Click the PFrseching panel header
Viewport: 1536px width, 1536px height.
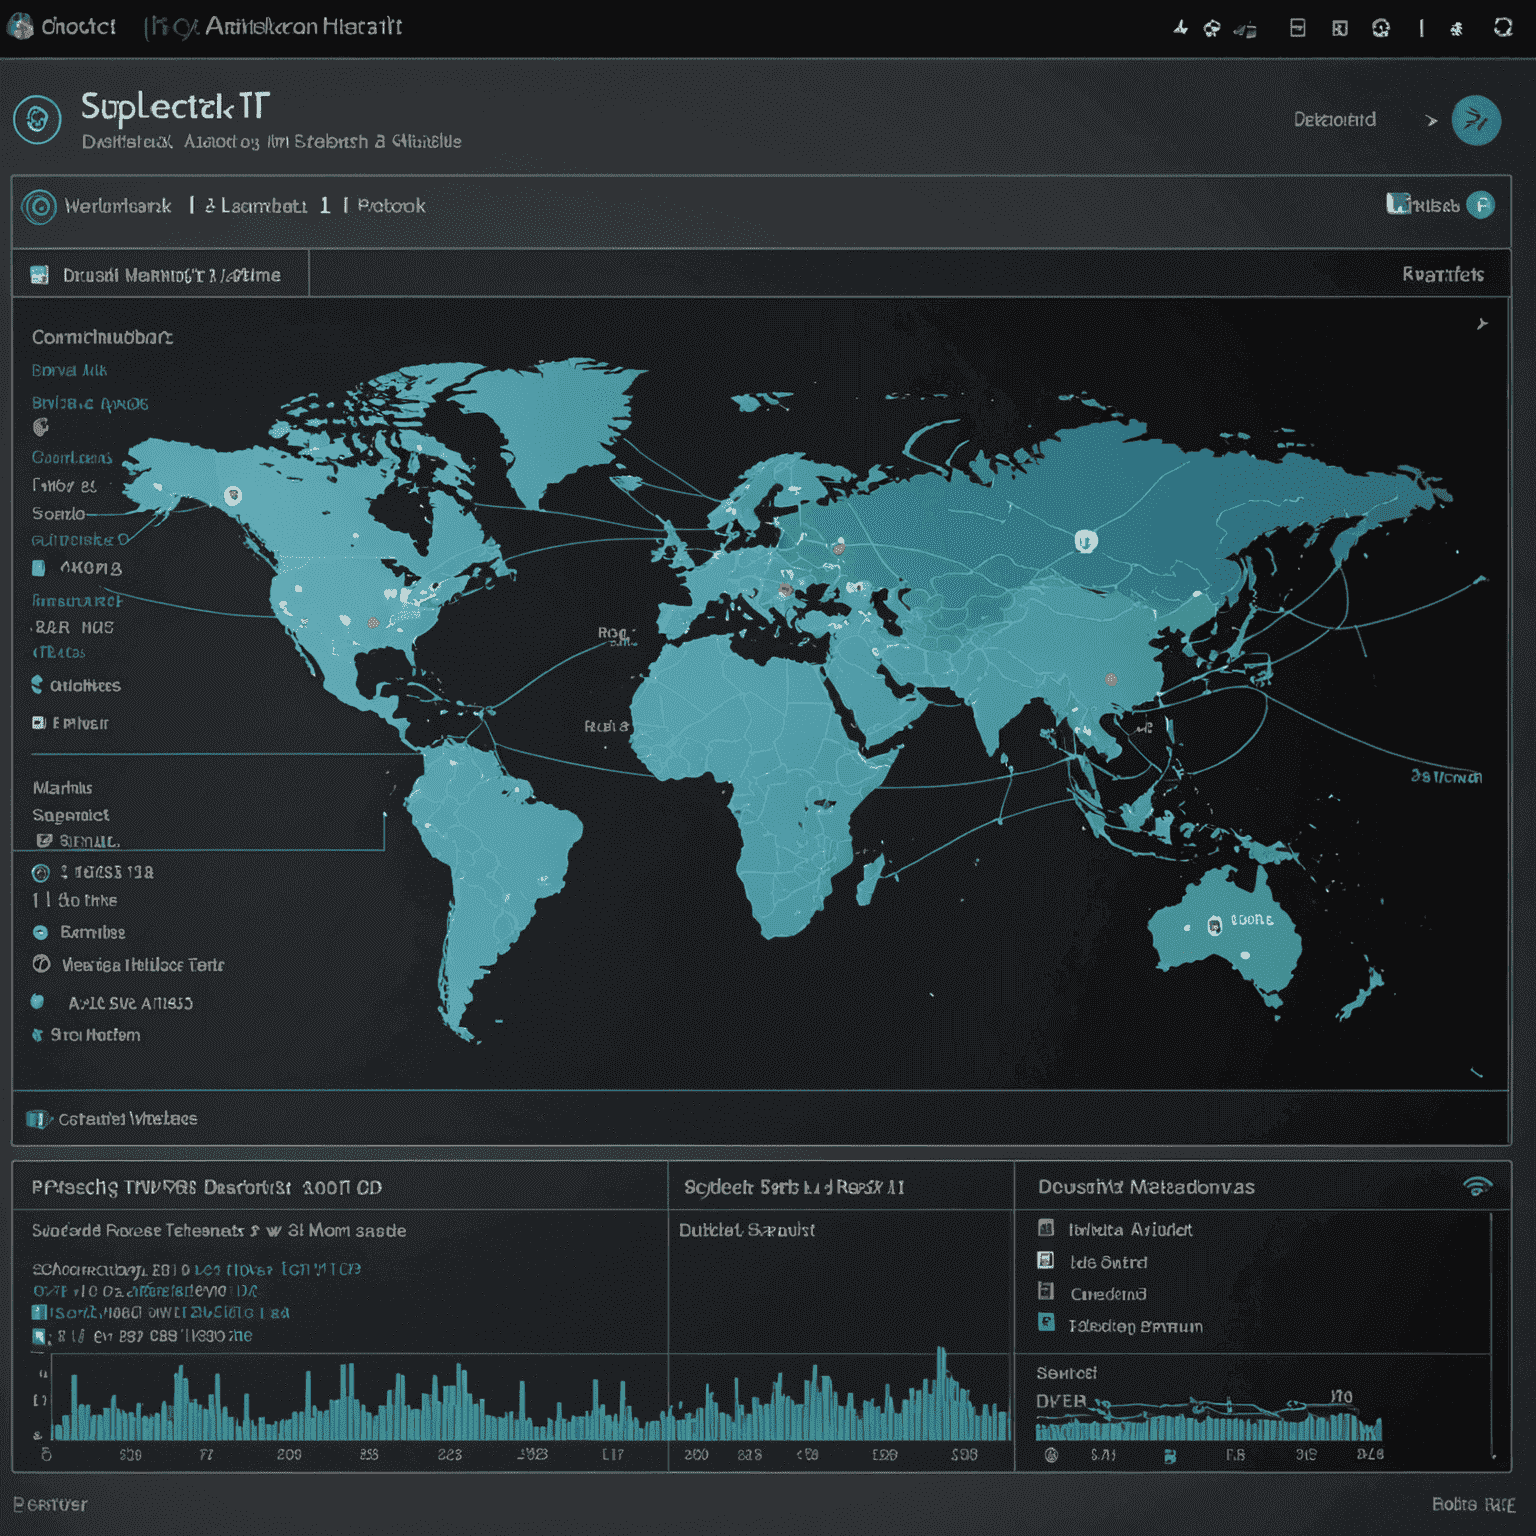pos(206,1187)
